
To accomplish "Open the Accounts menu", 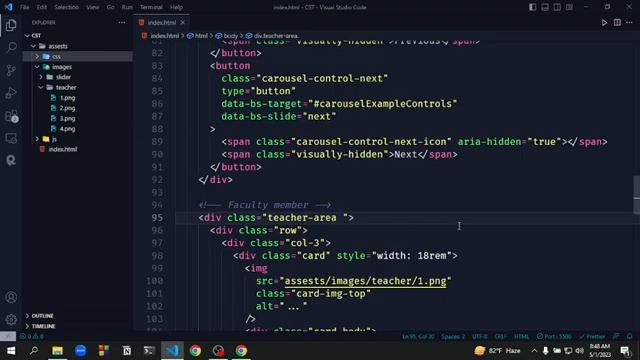I will point(11,297).
